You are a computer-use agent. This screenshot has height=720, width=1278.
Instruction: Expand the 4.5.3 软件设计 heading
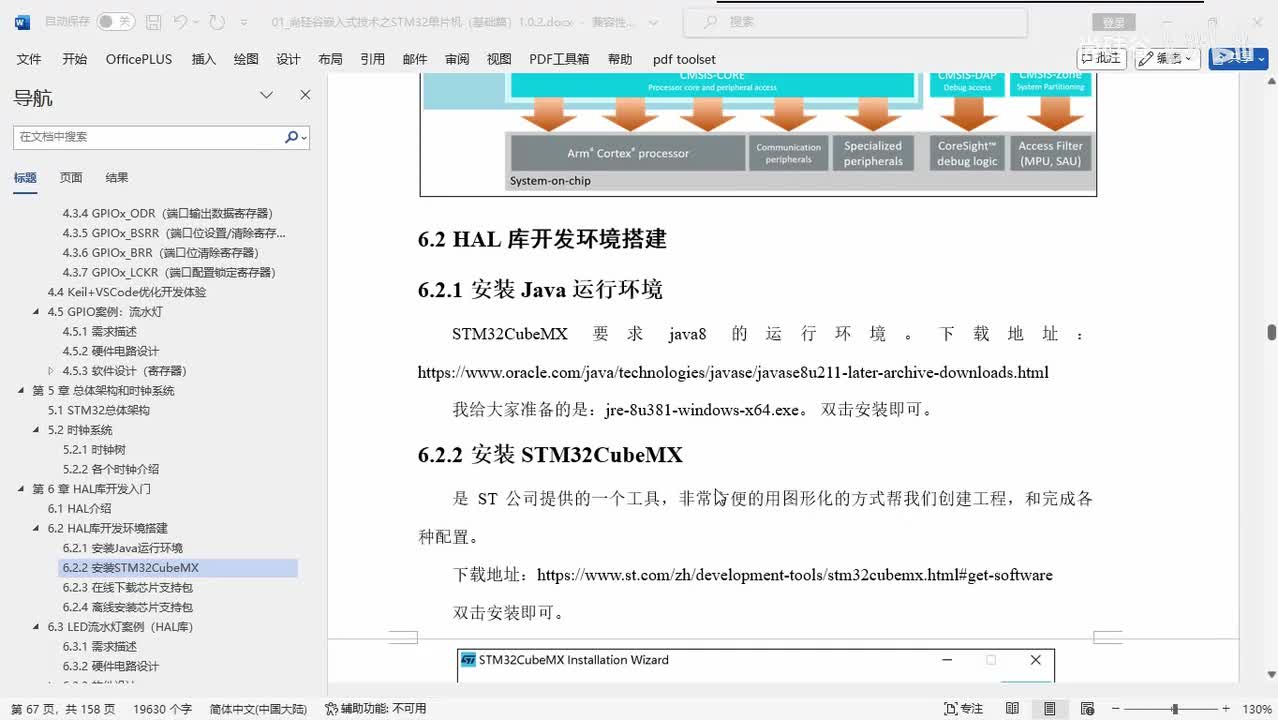coord(52,371)
